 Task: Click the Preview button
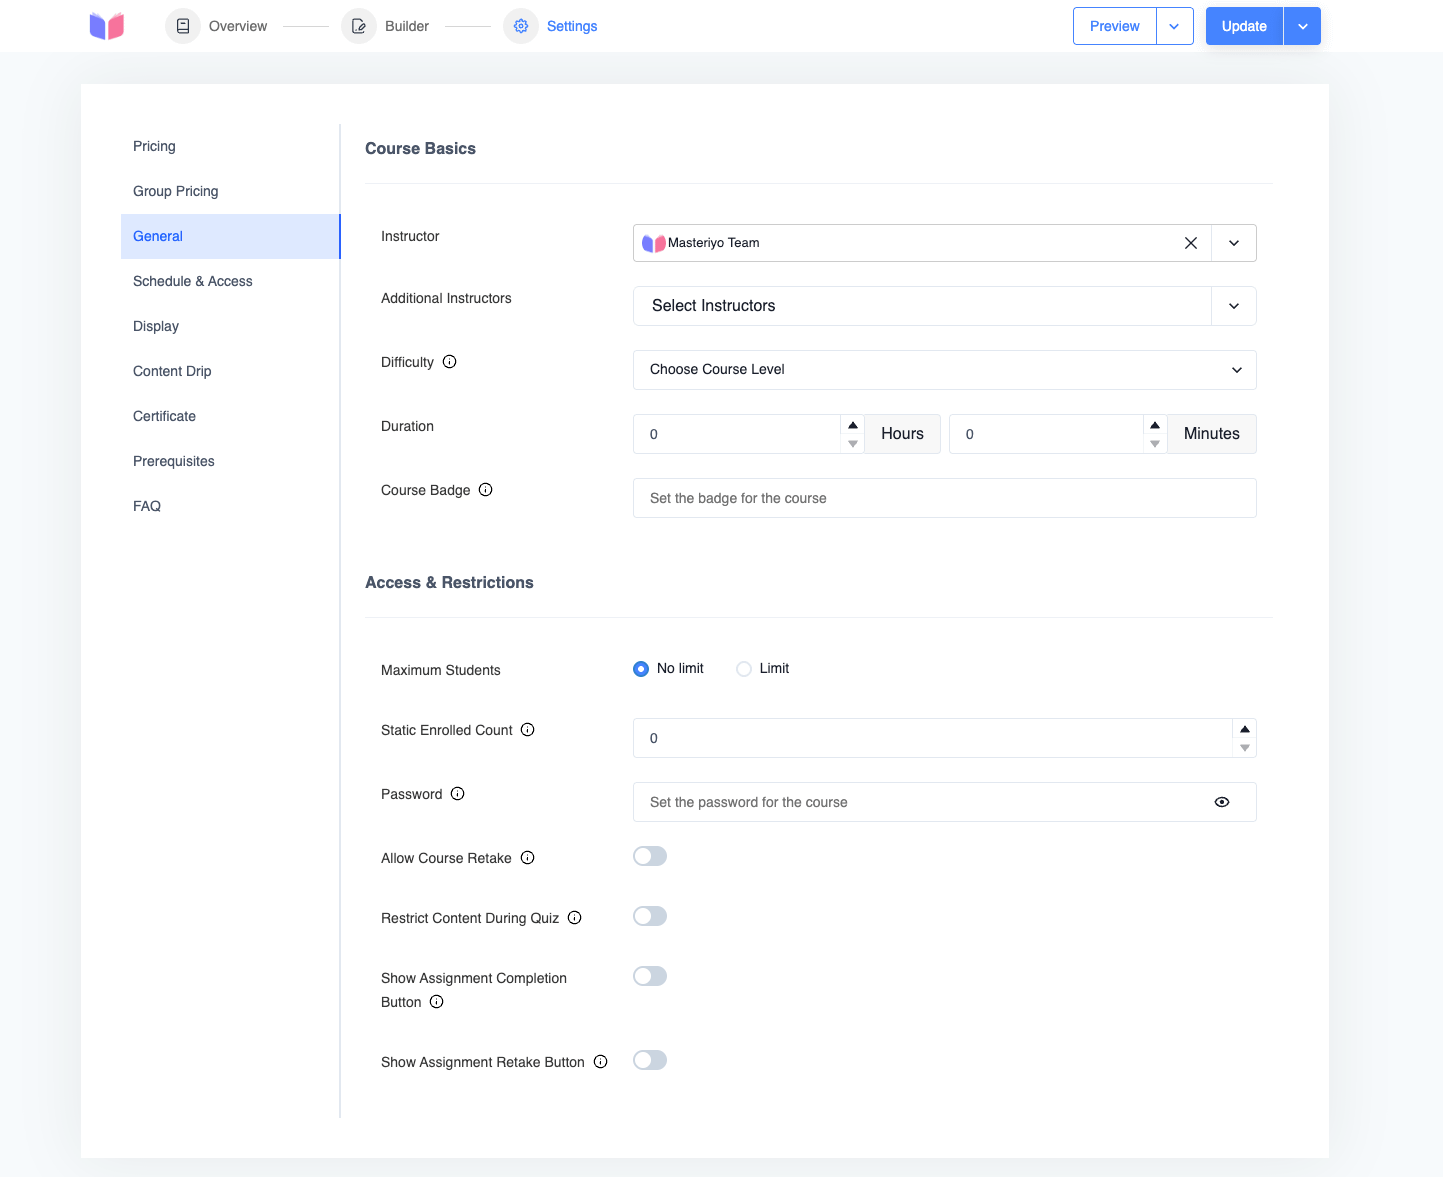[x=1115, y=26]
